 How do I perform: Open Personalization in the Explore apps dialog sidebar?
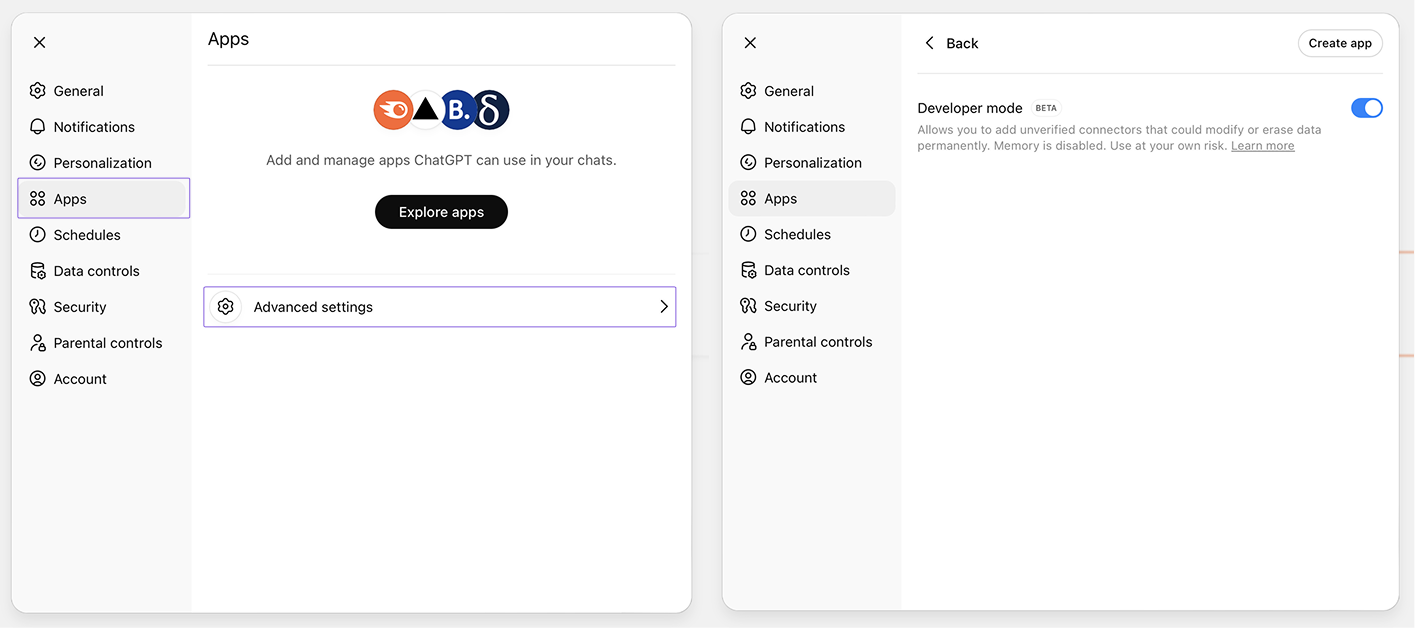[102, 163]
